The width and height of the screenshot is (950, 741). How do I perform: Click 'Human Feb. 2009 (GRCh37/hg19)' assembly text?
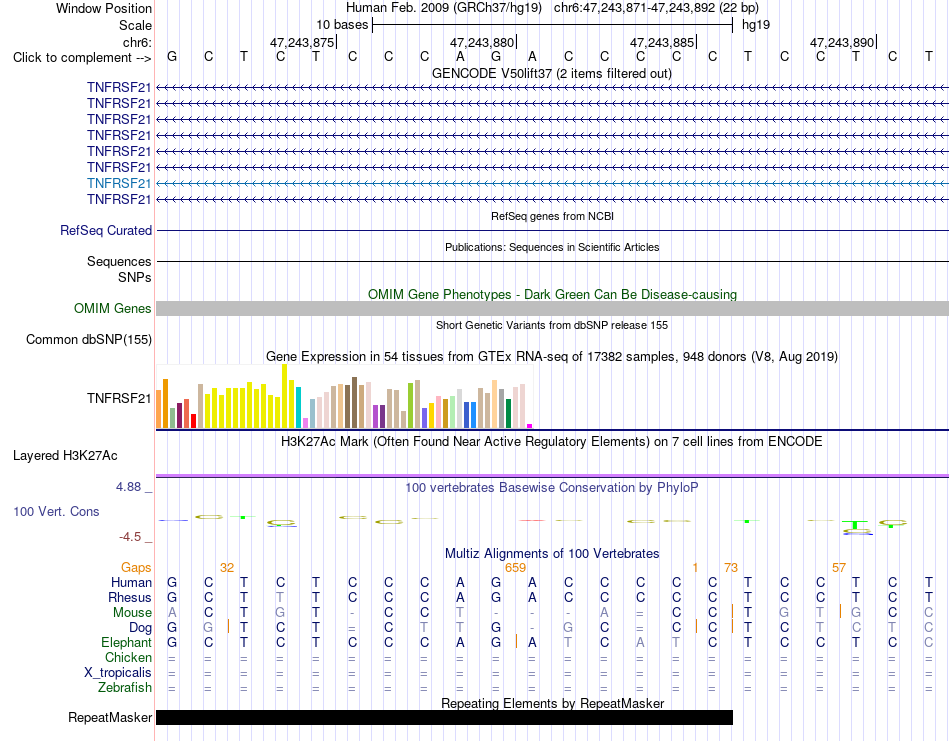click(x=443, y=8)
